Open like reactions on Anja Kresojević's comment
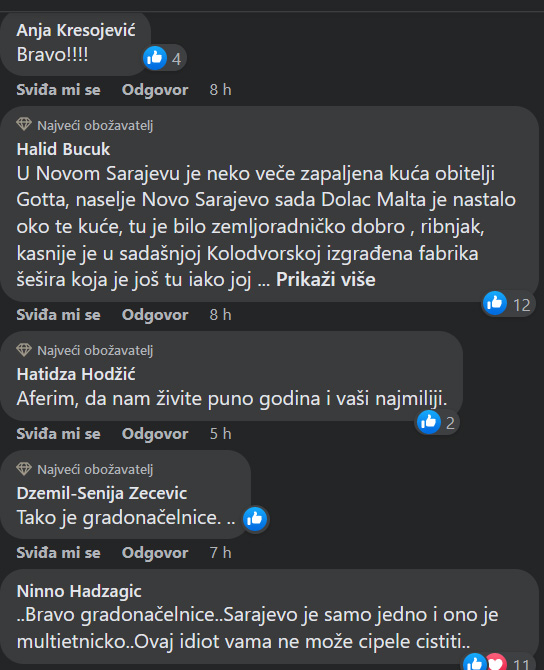 tap(165, 58)
